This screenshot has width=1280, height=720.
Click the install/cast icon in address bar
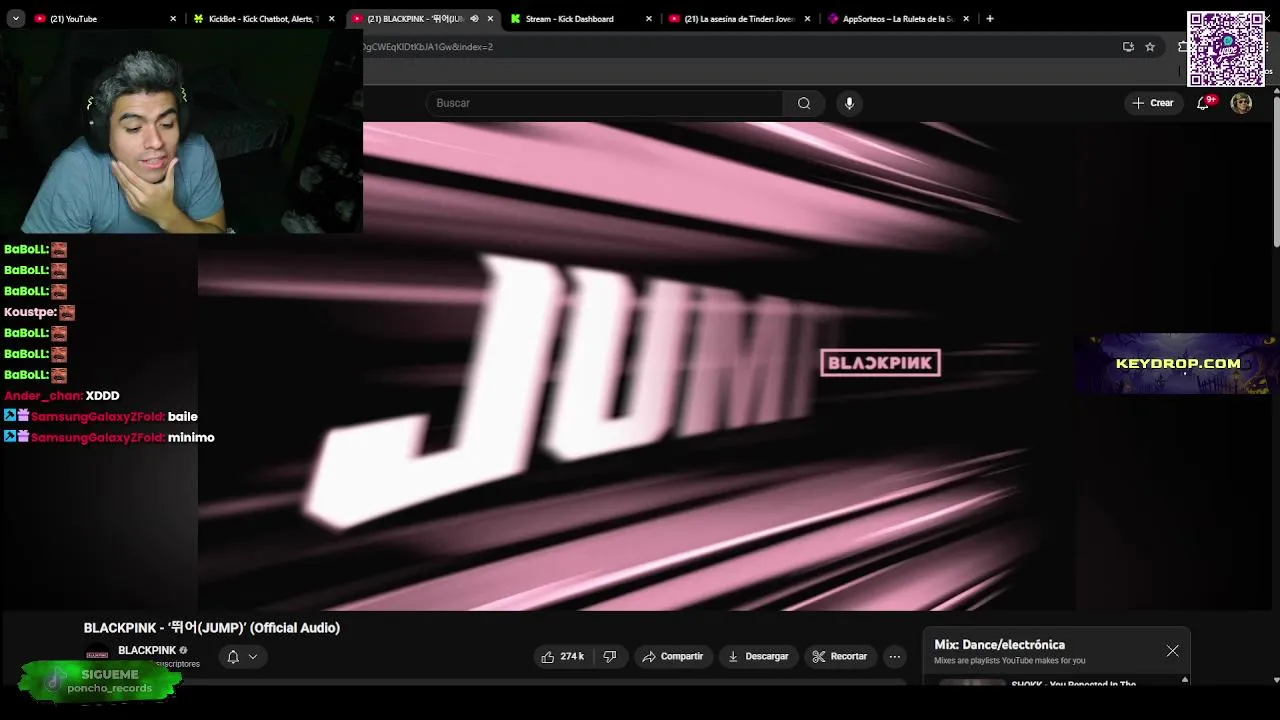point(1128,47)
